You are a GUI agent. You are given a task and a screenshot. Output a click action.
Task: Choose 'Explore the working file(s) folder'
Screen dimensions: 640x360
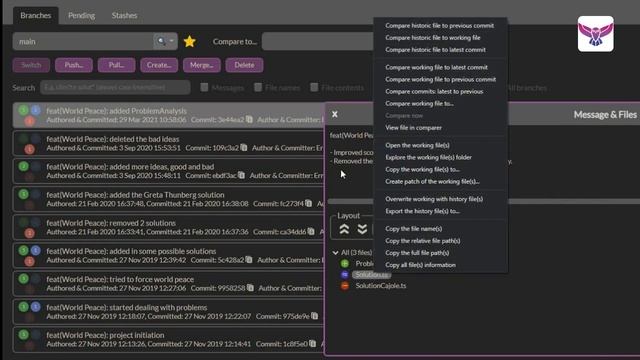tap(428, 158)
